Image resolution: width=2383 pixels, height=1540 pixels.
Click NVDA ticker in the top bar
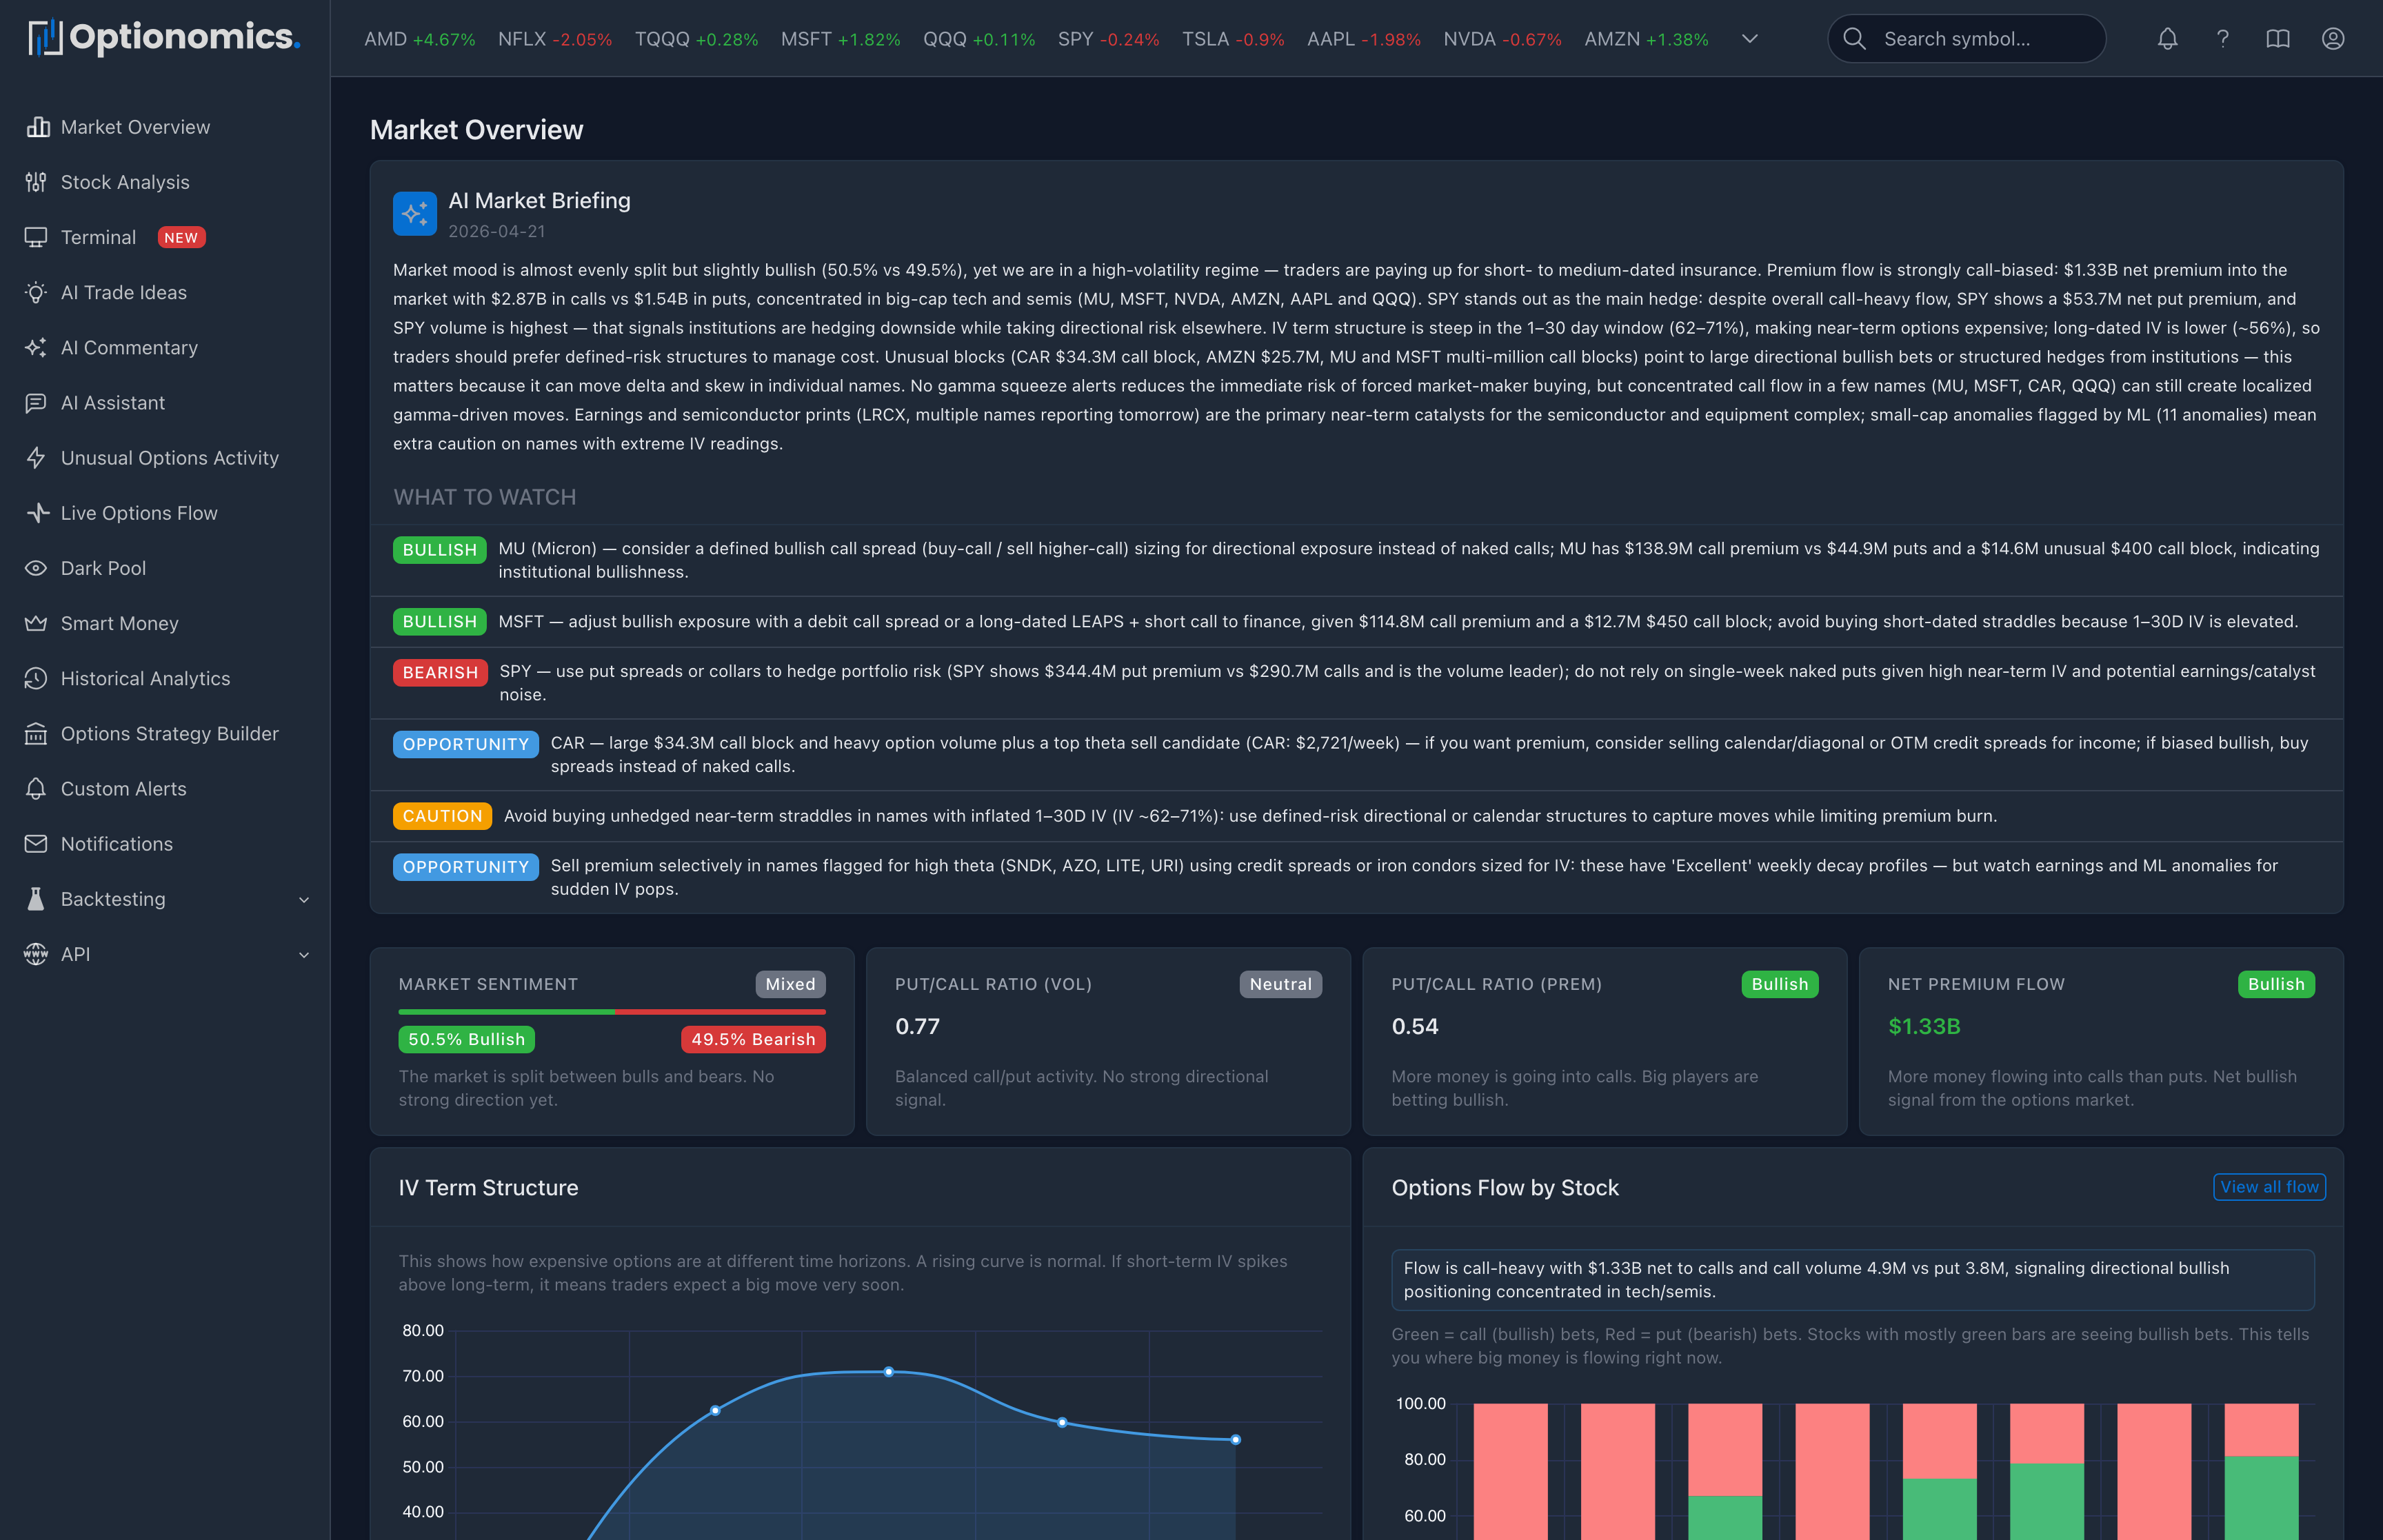point(1502,39)
